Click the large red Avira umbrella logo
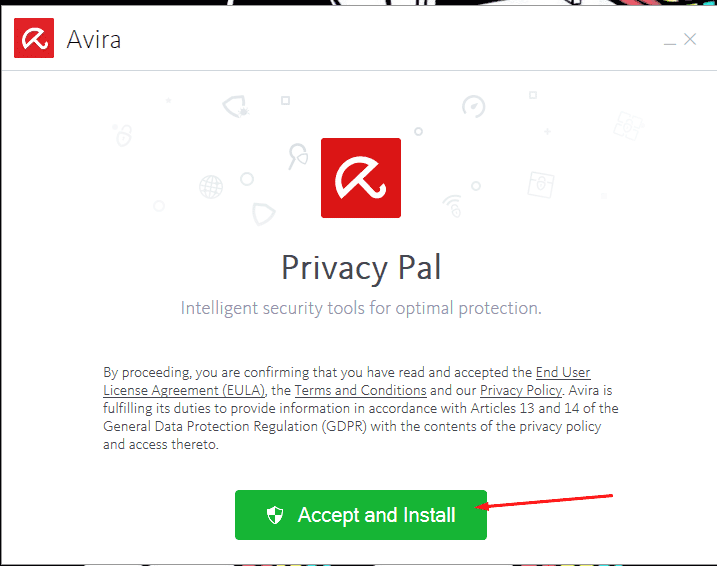Viewport: 717px width, 566px height. point(361,178)
